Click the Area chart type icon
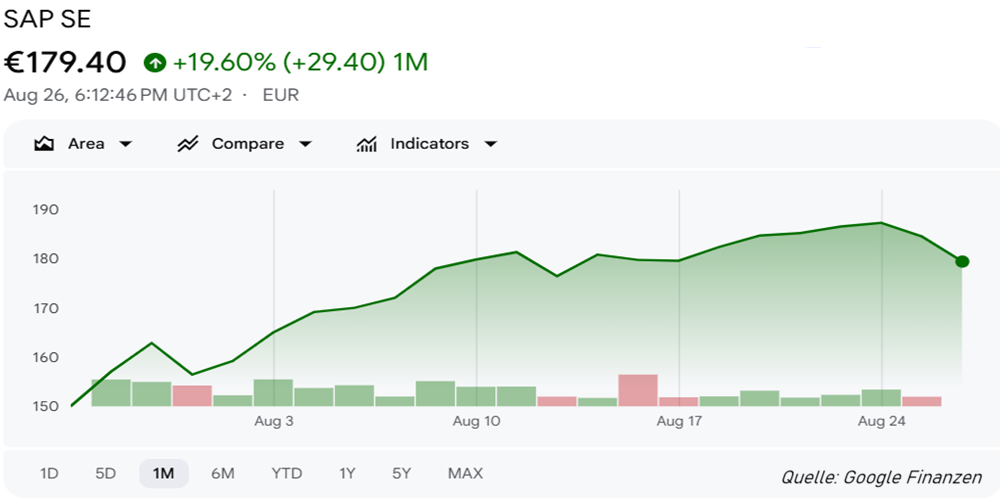This screenshot has width=1000, height=500. pos(44,144)
